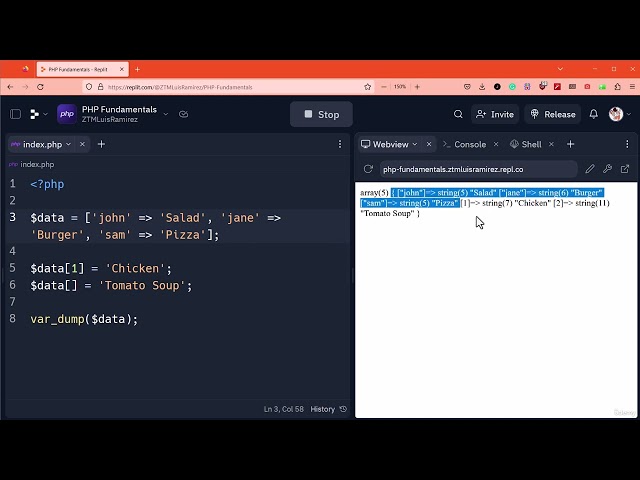
Task: Open a new browser tab
Action: coord(138,69)
